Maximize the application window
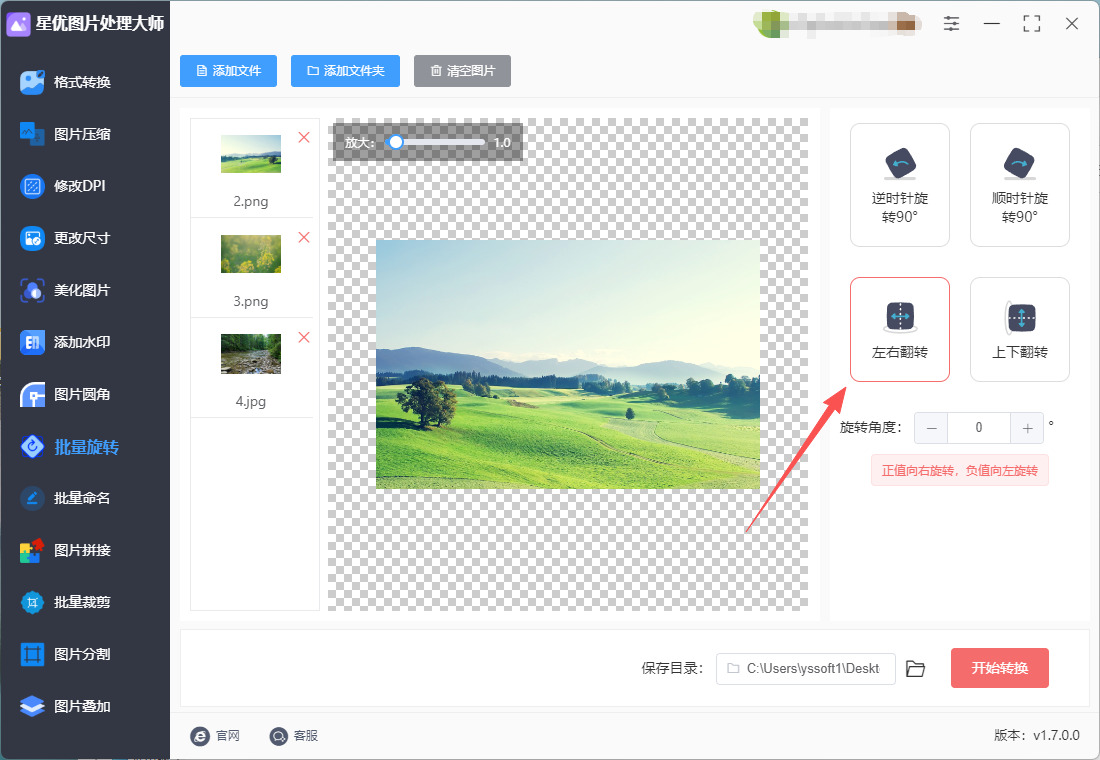This screenshot has height=760, width=1100. click(x=1031, y=24)
